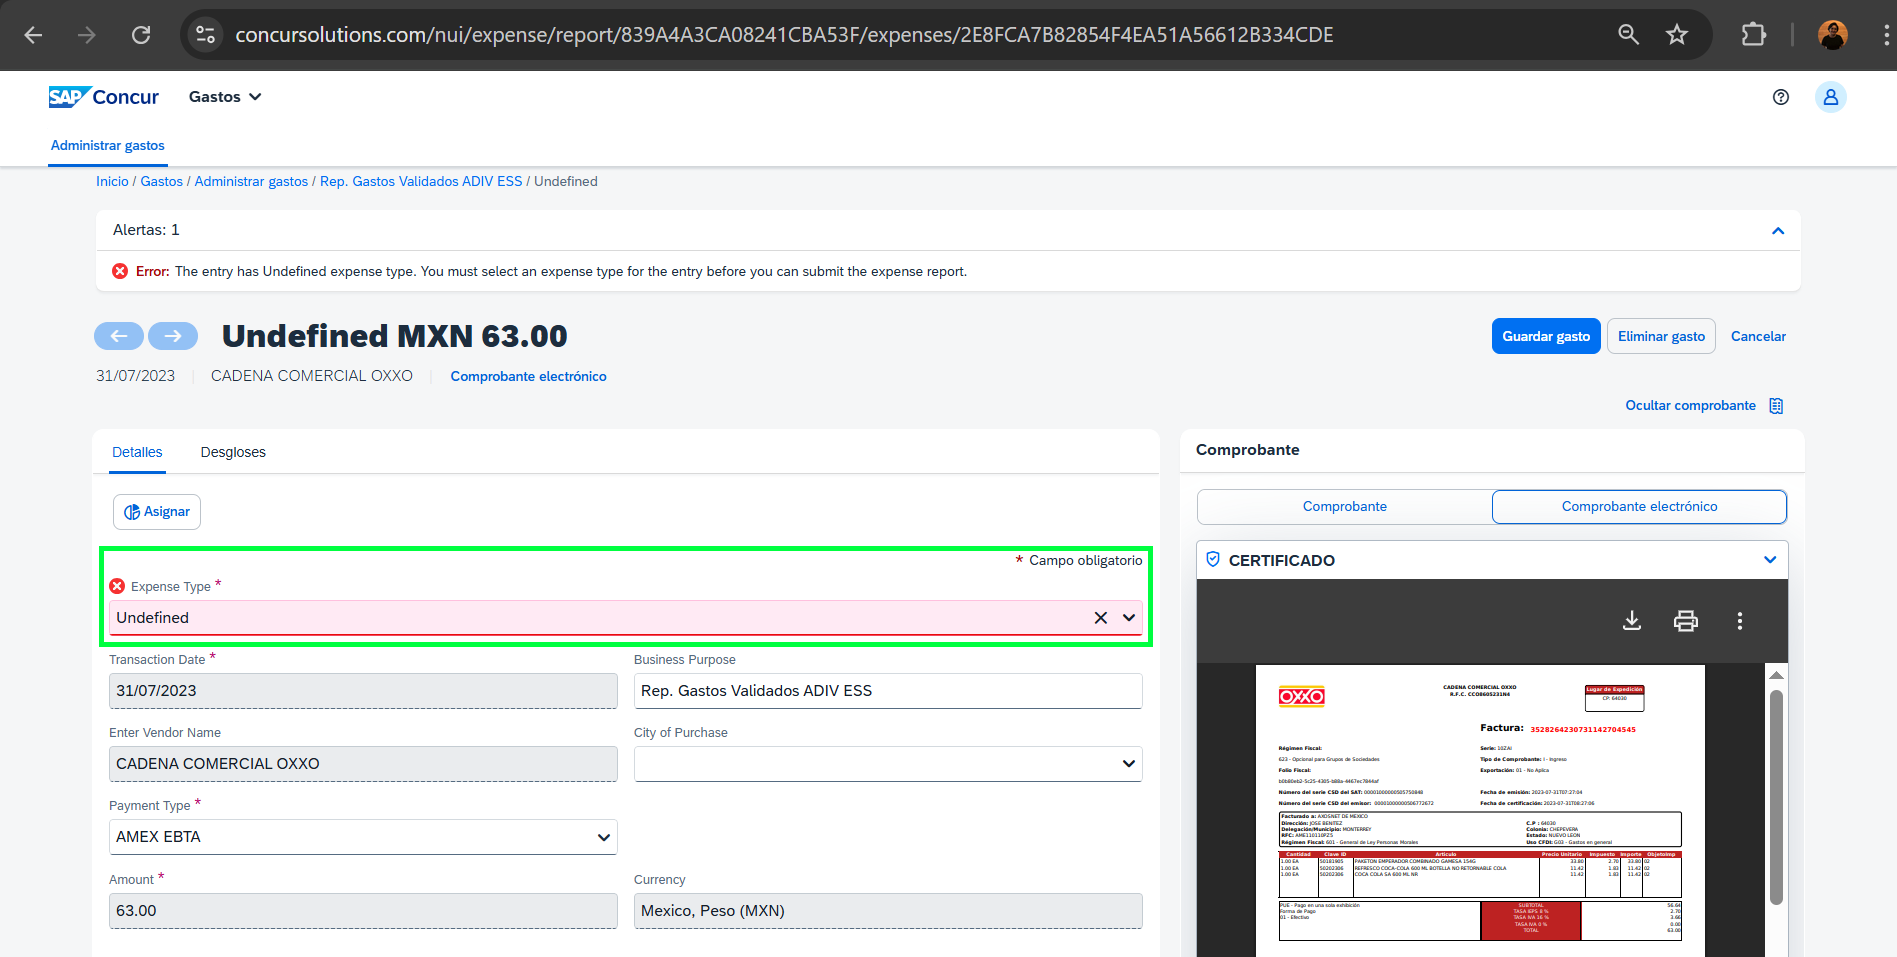
Task: Click the Business Purpose input field
Action: pos(888,691)
